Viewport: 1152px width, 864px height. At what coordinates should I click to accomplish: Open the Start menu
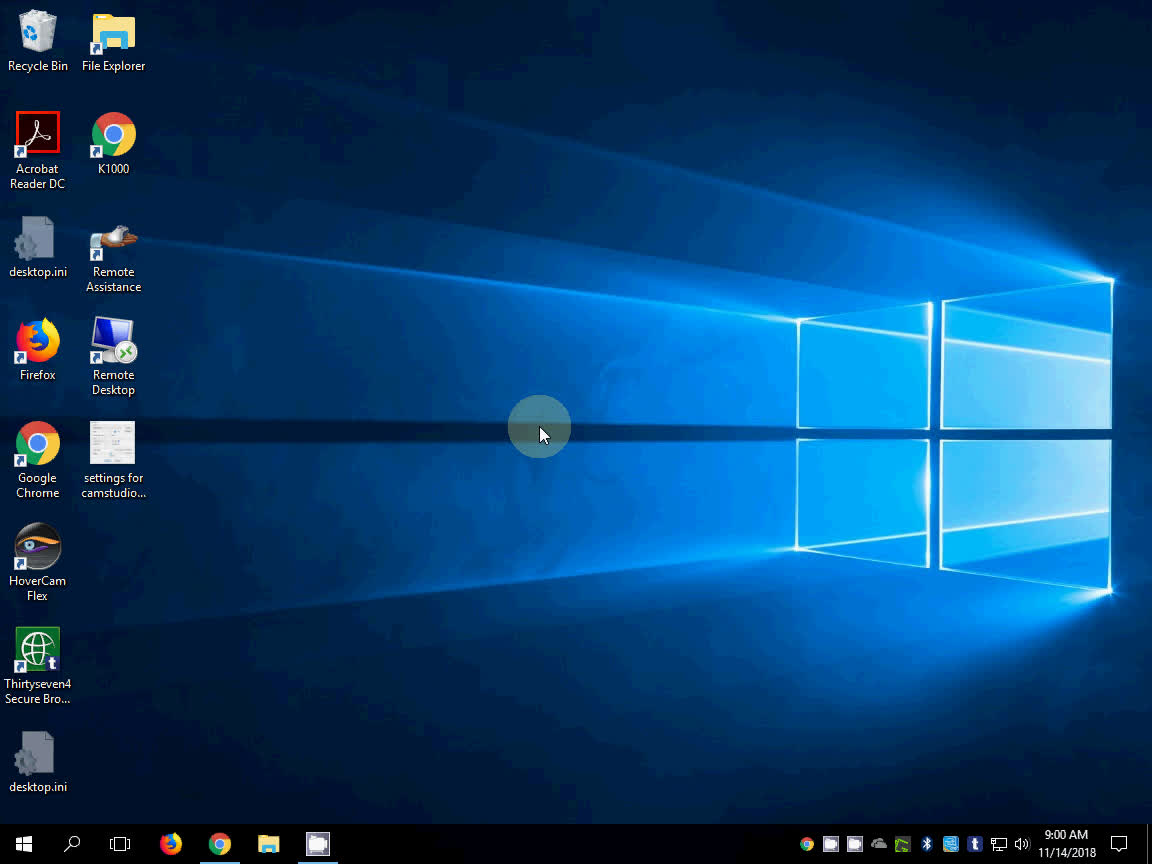[22, 844]
